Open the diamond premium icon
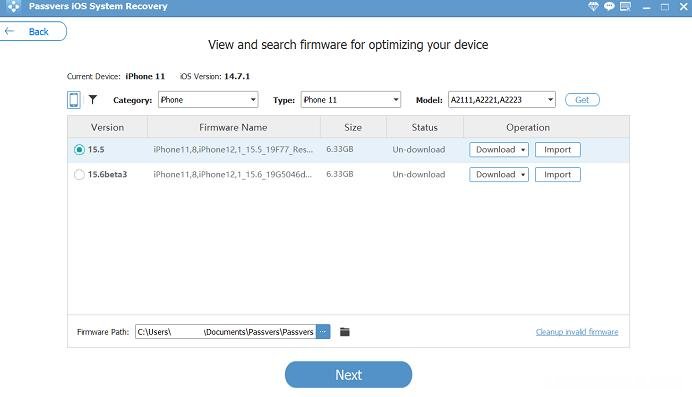The width and height of the screenshot is (692, 397). pos(593,6)
